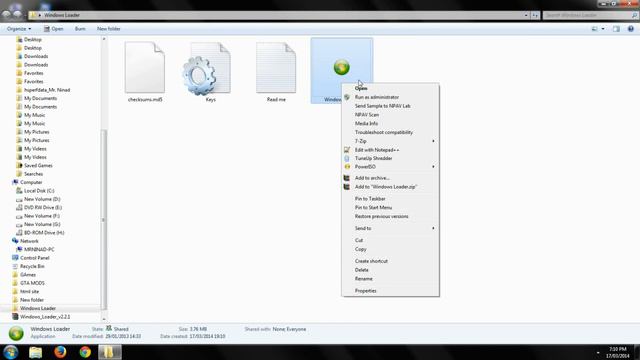Toggle the preview pane icon in the toolbar
The width and height of the screenshot is (640, 360).
pos(616,29)
